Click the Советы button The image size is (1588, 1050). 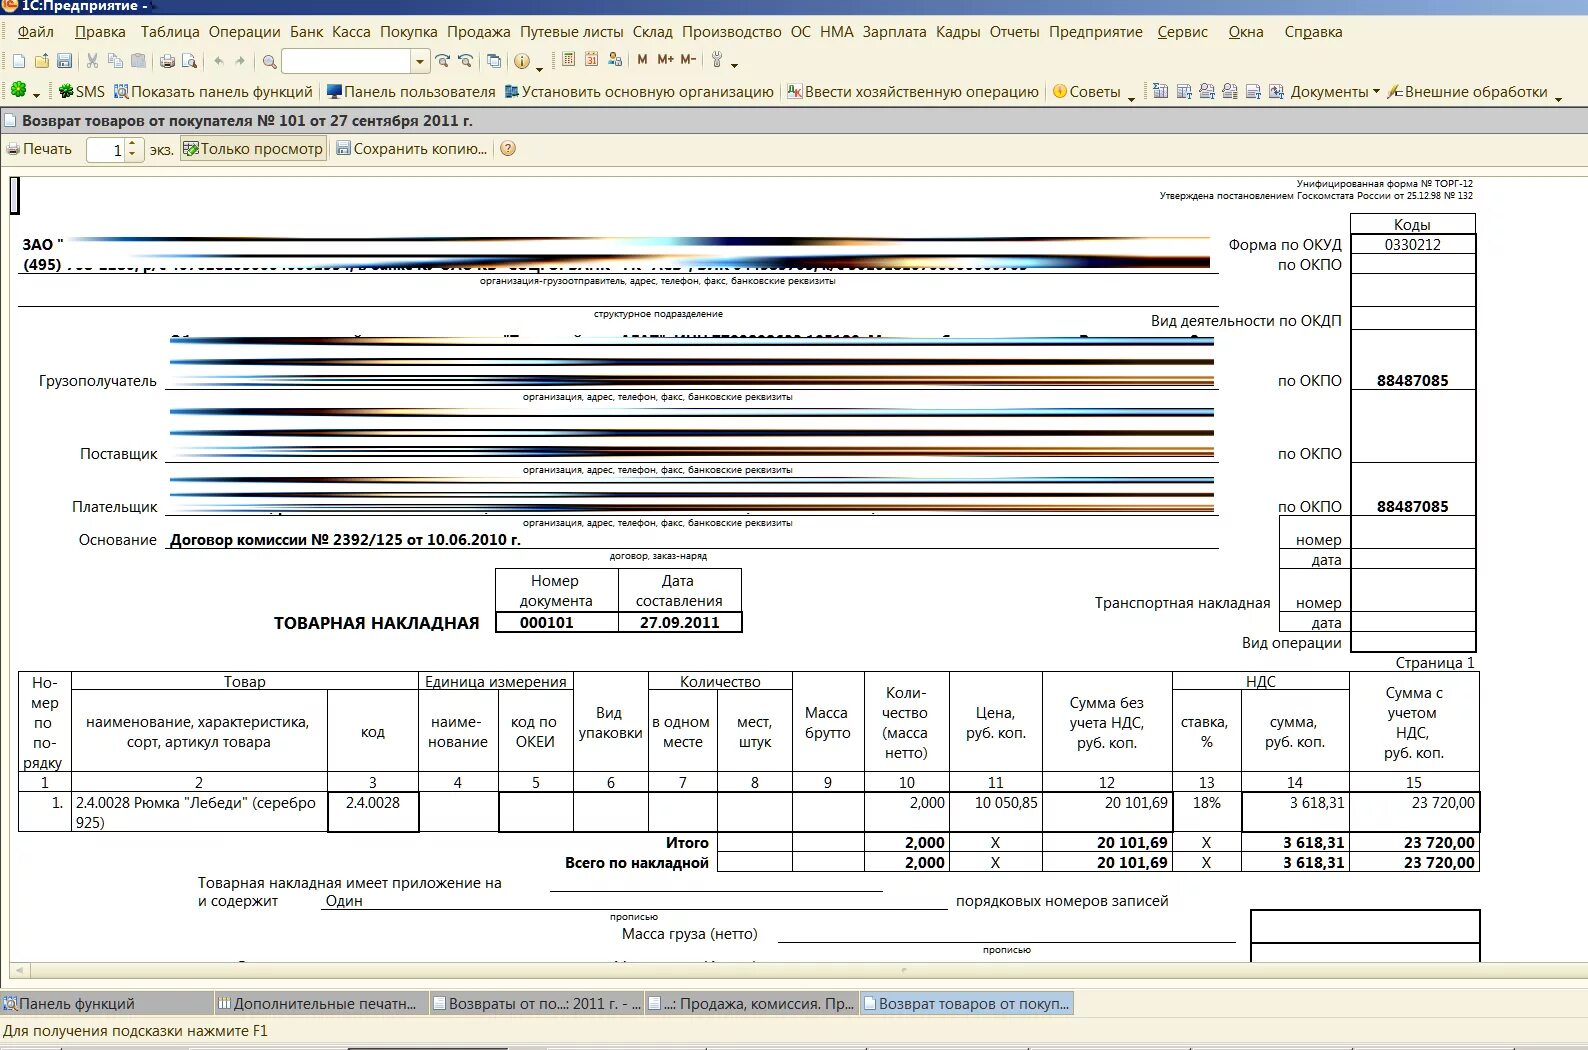pyautogui.click(x=1087, y=91)
